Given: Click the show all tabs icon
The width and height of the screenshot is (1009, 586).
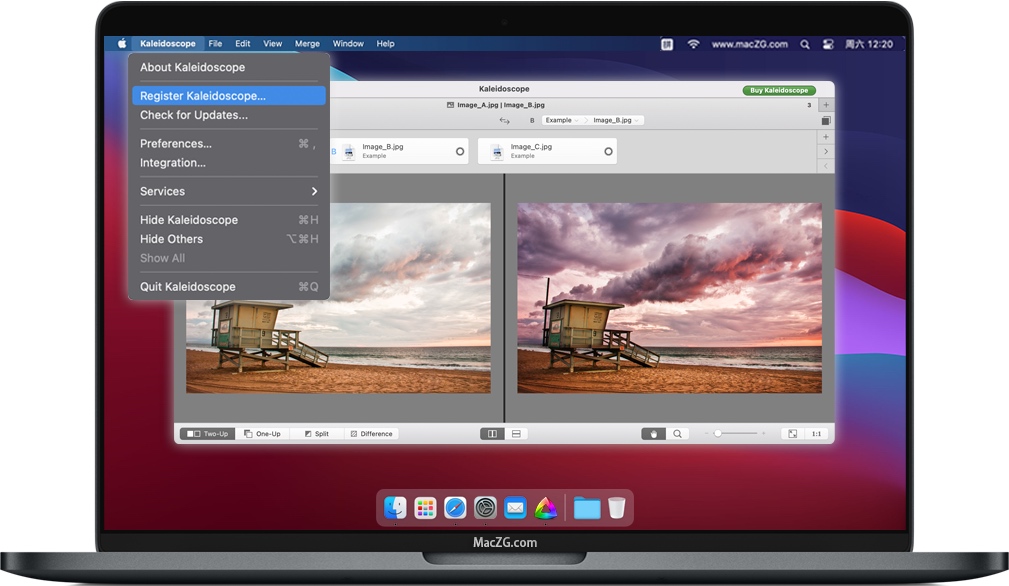Looking at the screenshot, I should click(x=826, y=120).
